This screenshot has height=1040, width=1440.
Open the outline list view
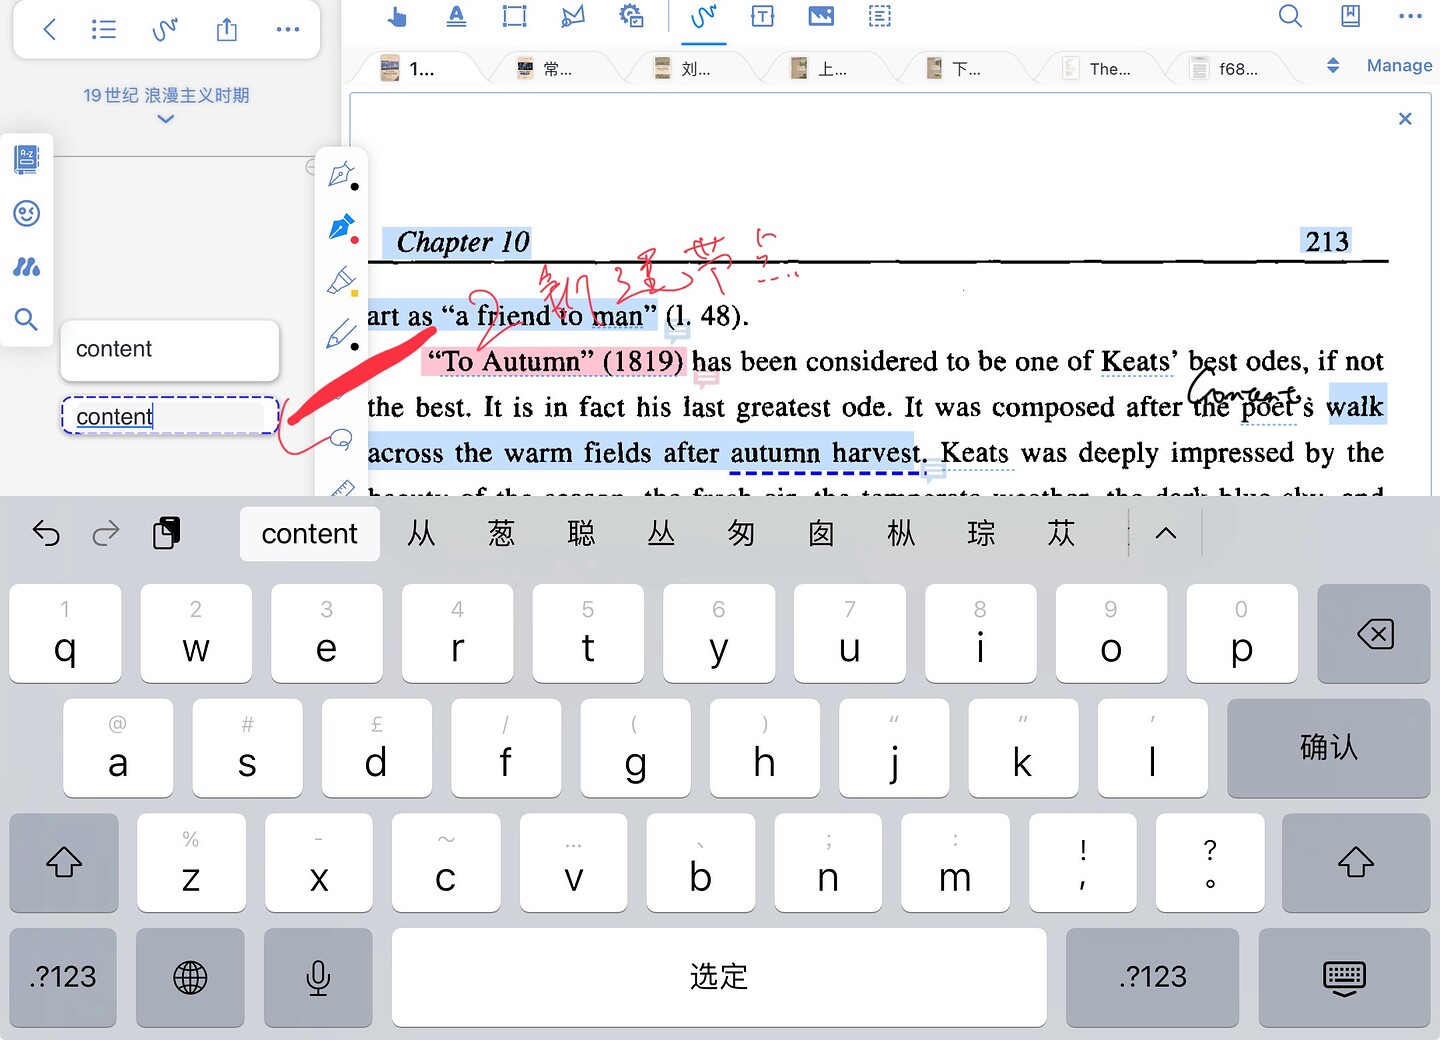point(103,29)
